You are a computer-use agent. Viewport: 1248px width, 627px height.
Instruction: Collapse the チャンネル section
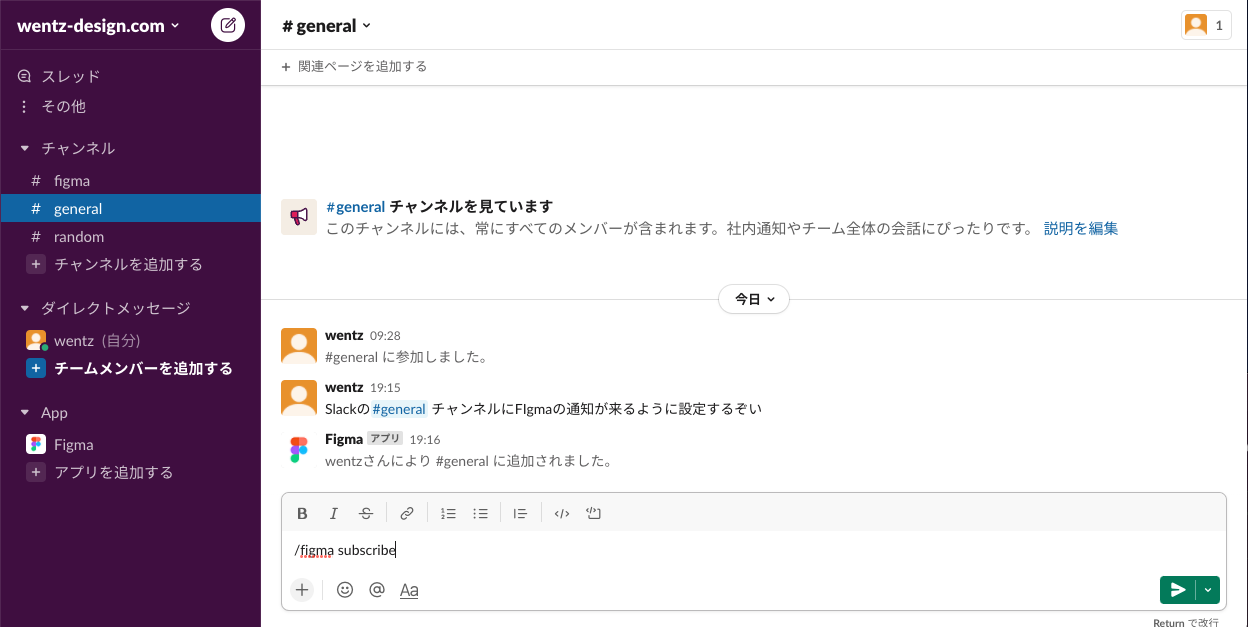25,148
